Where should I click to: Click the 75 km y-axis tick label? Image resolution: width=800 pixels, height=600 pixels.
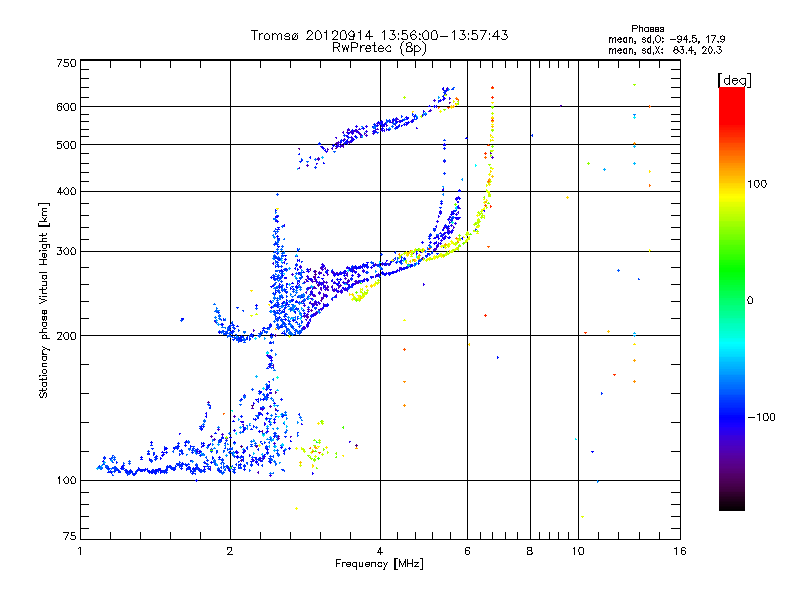pos(70,536)
